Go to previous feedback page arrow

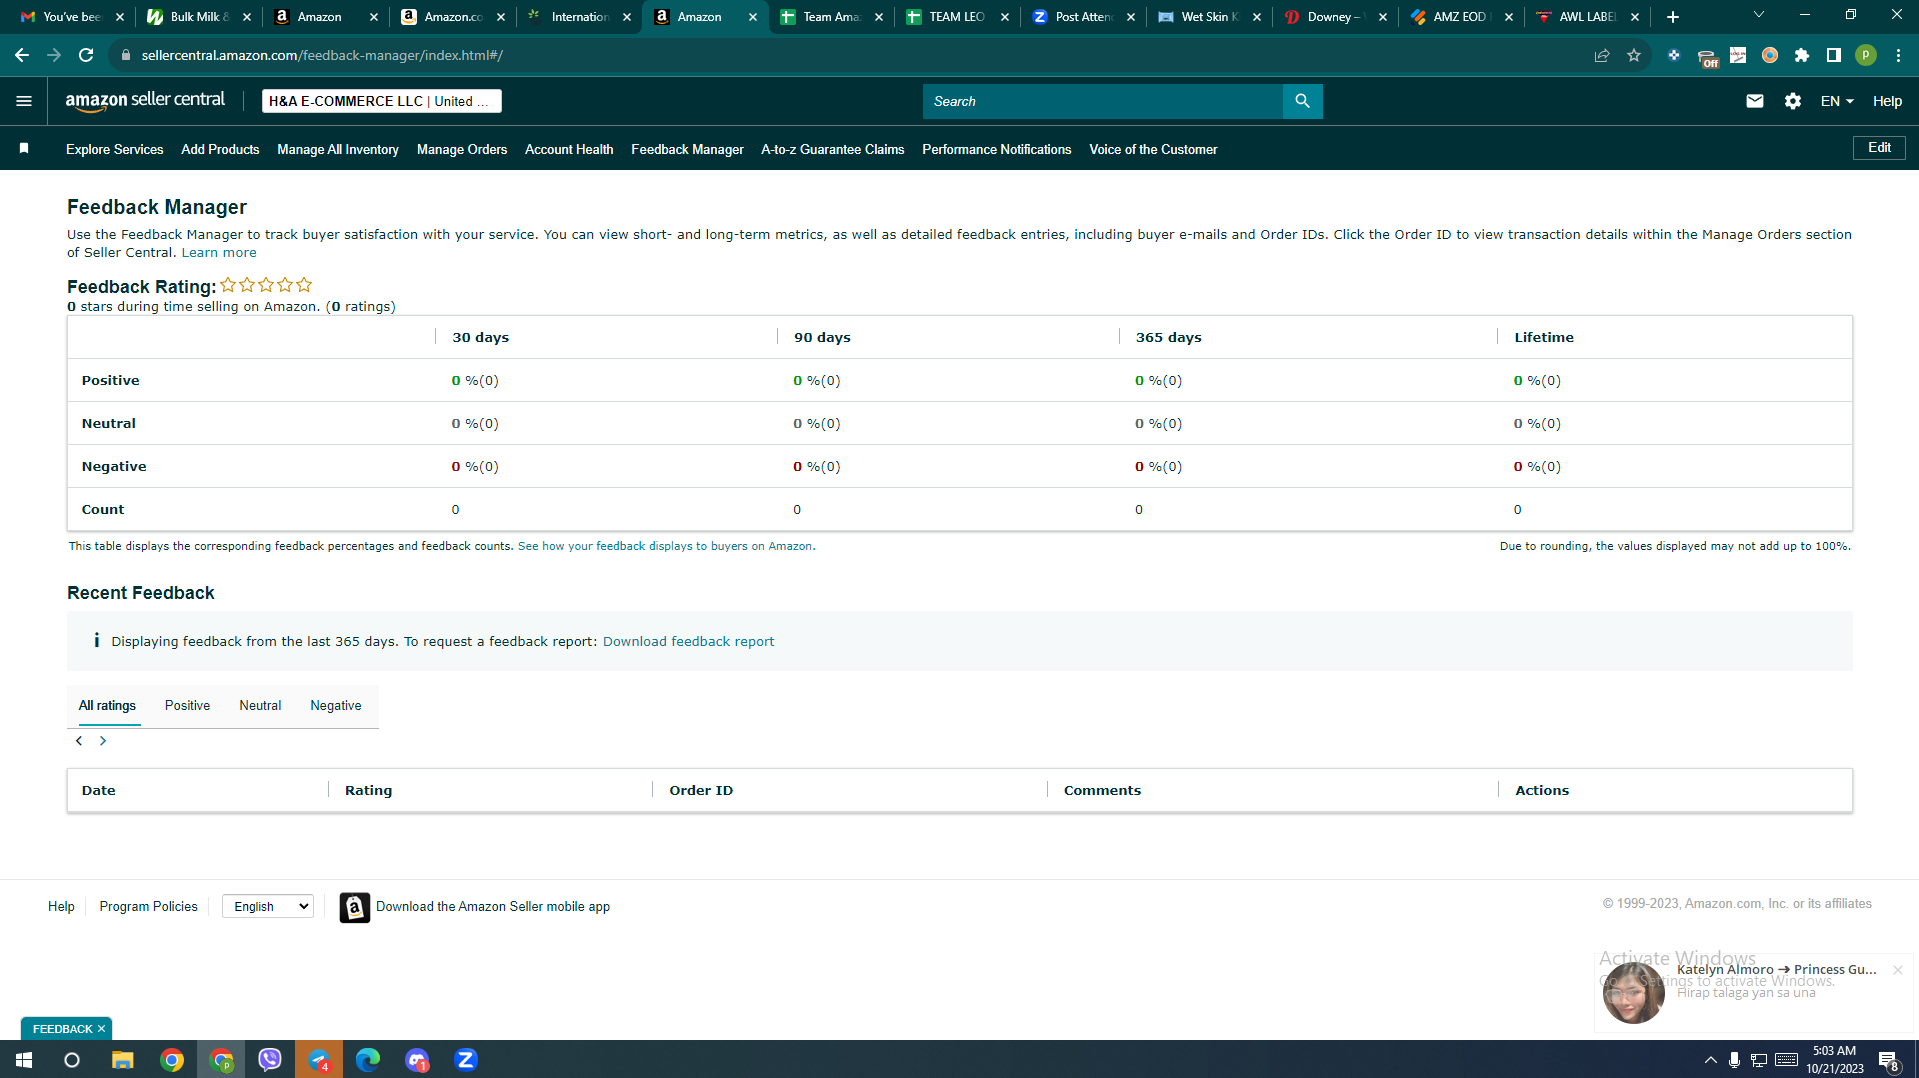pyautogui.click(x=79, y=741)
